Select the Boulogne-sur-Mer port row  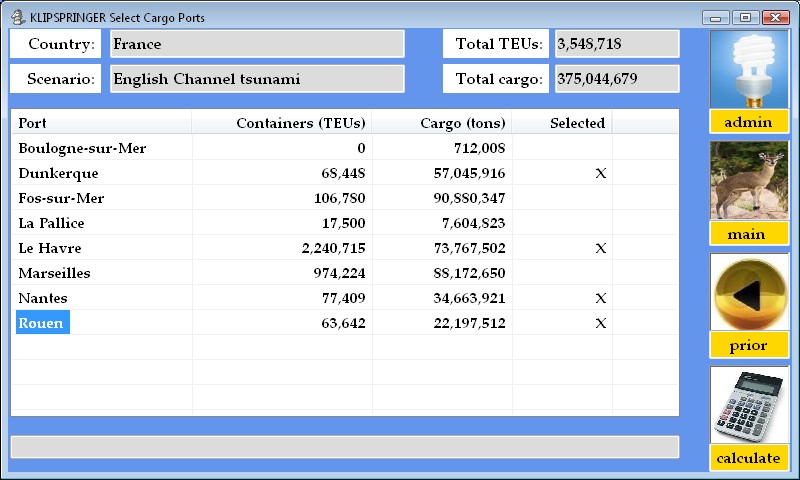(x=82, y=148)
